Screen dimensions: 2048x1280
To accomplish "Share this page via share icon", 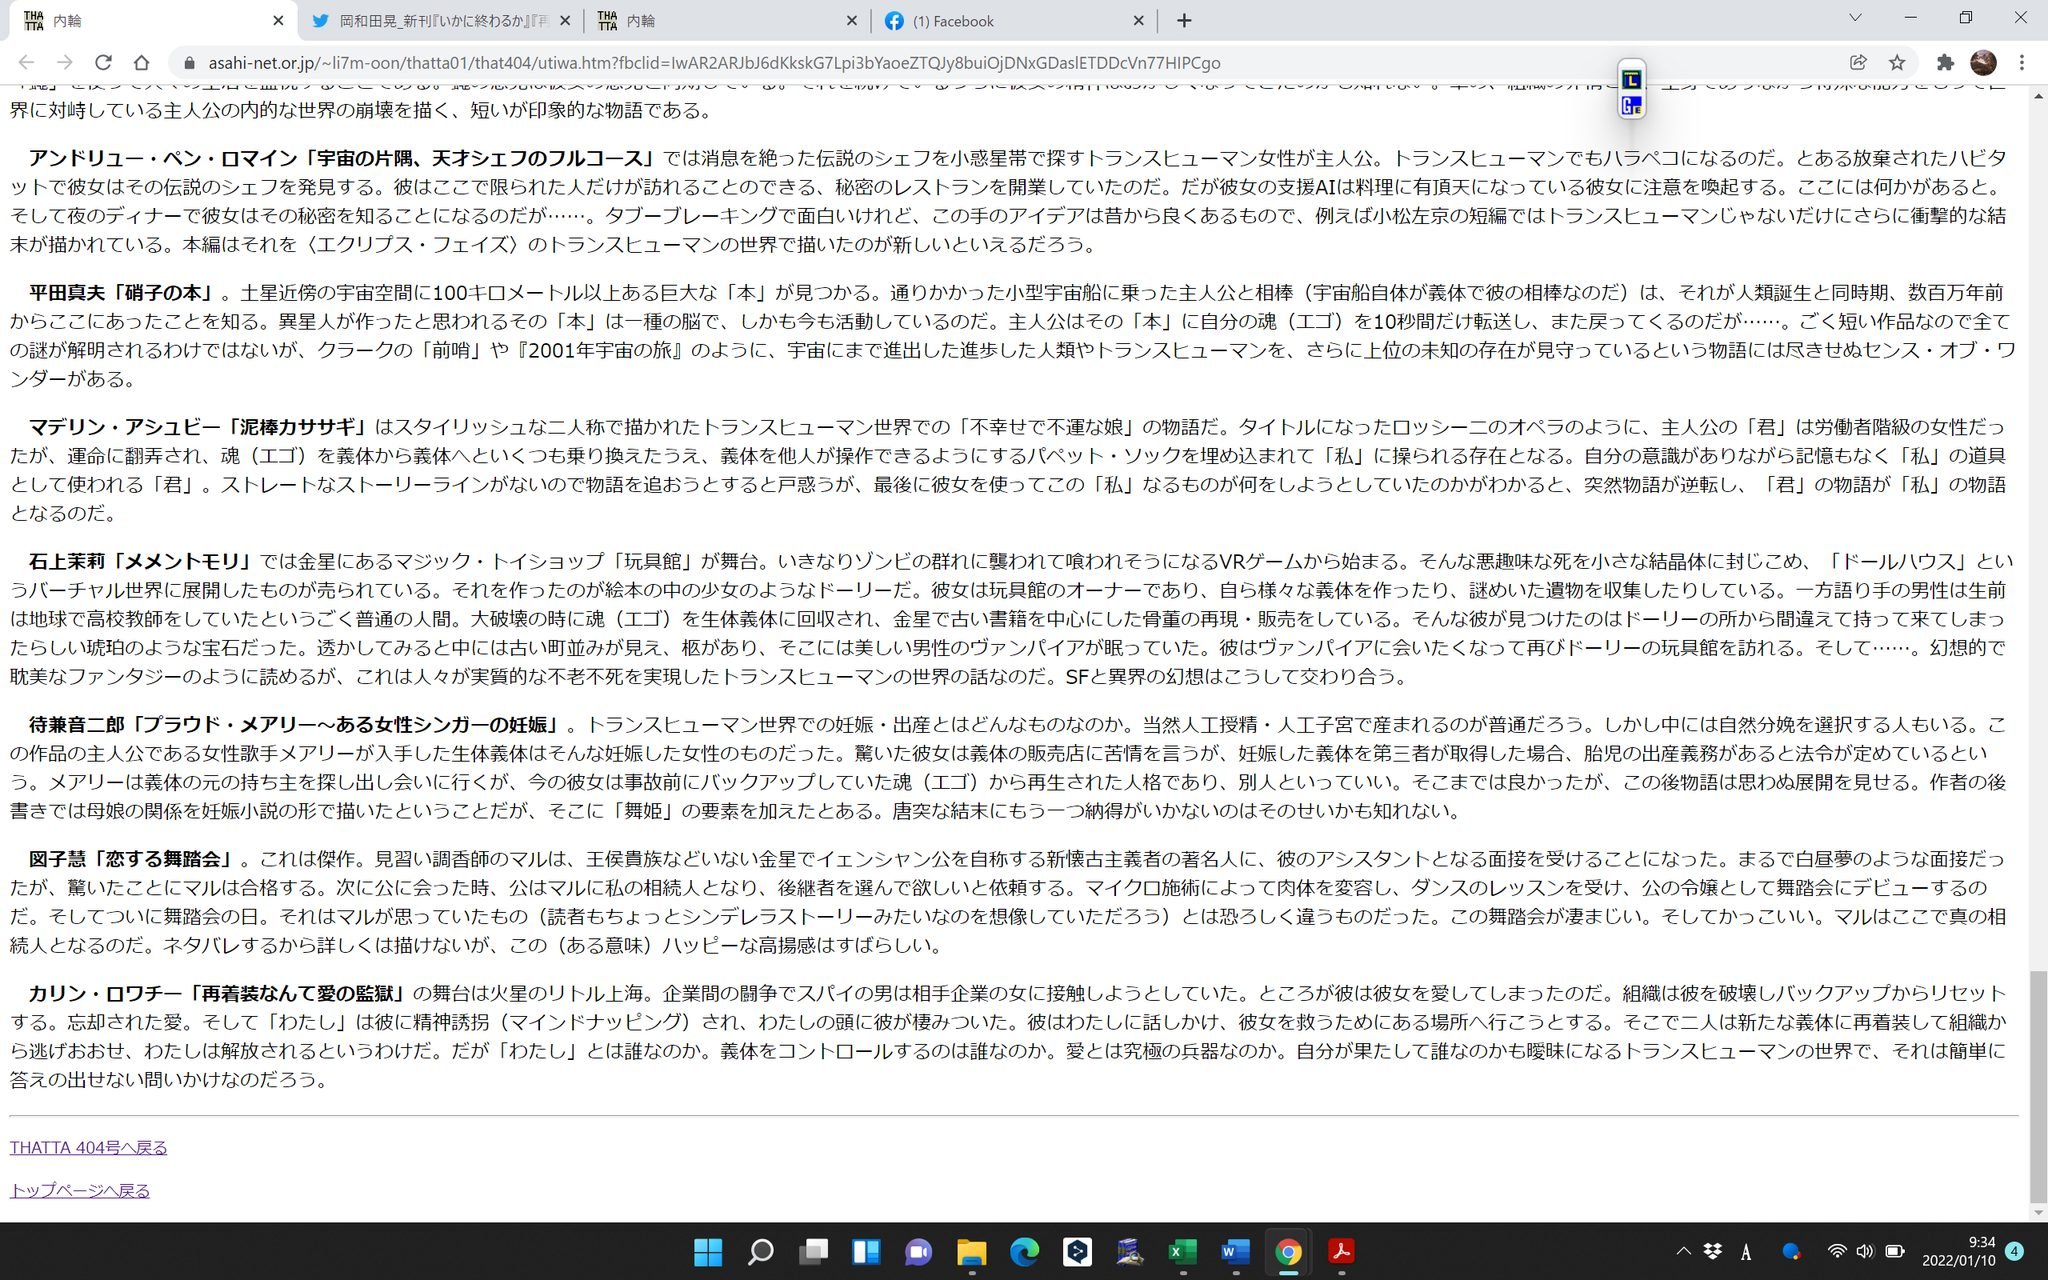I will [1858, 62].
